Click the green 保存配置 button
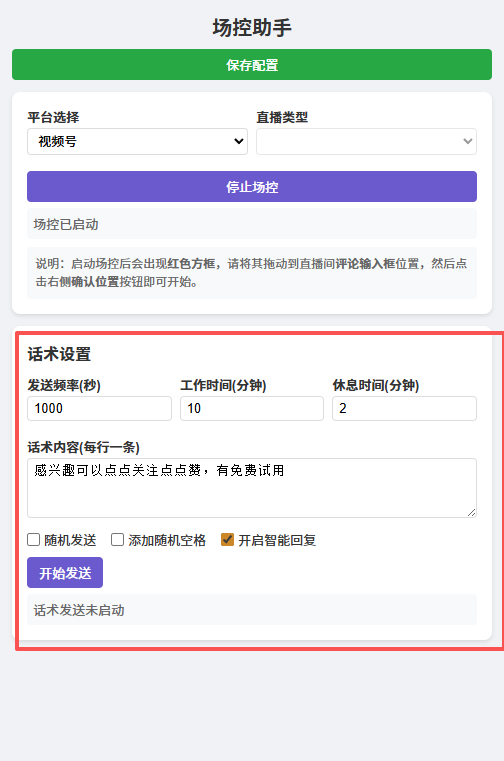 tap(252, 65)
